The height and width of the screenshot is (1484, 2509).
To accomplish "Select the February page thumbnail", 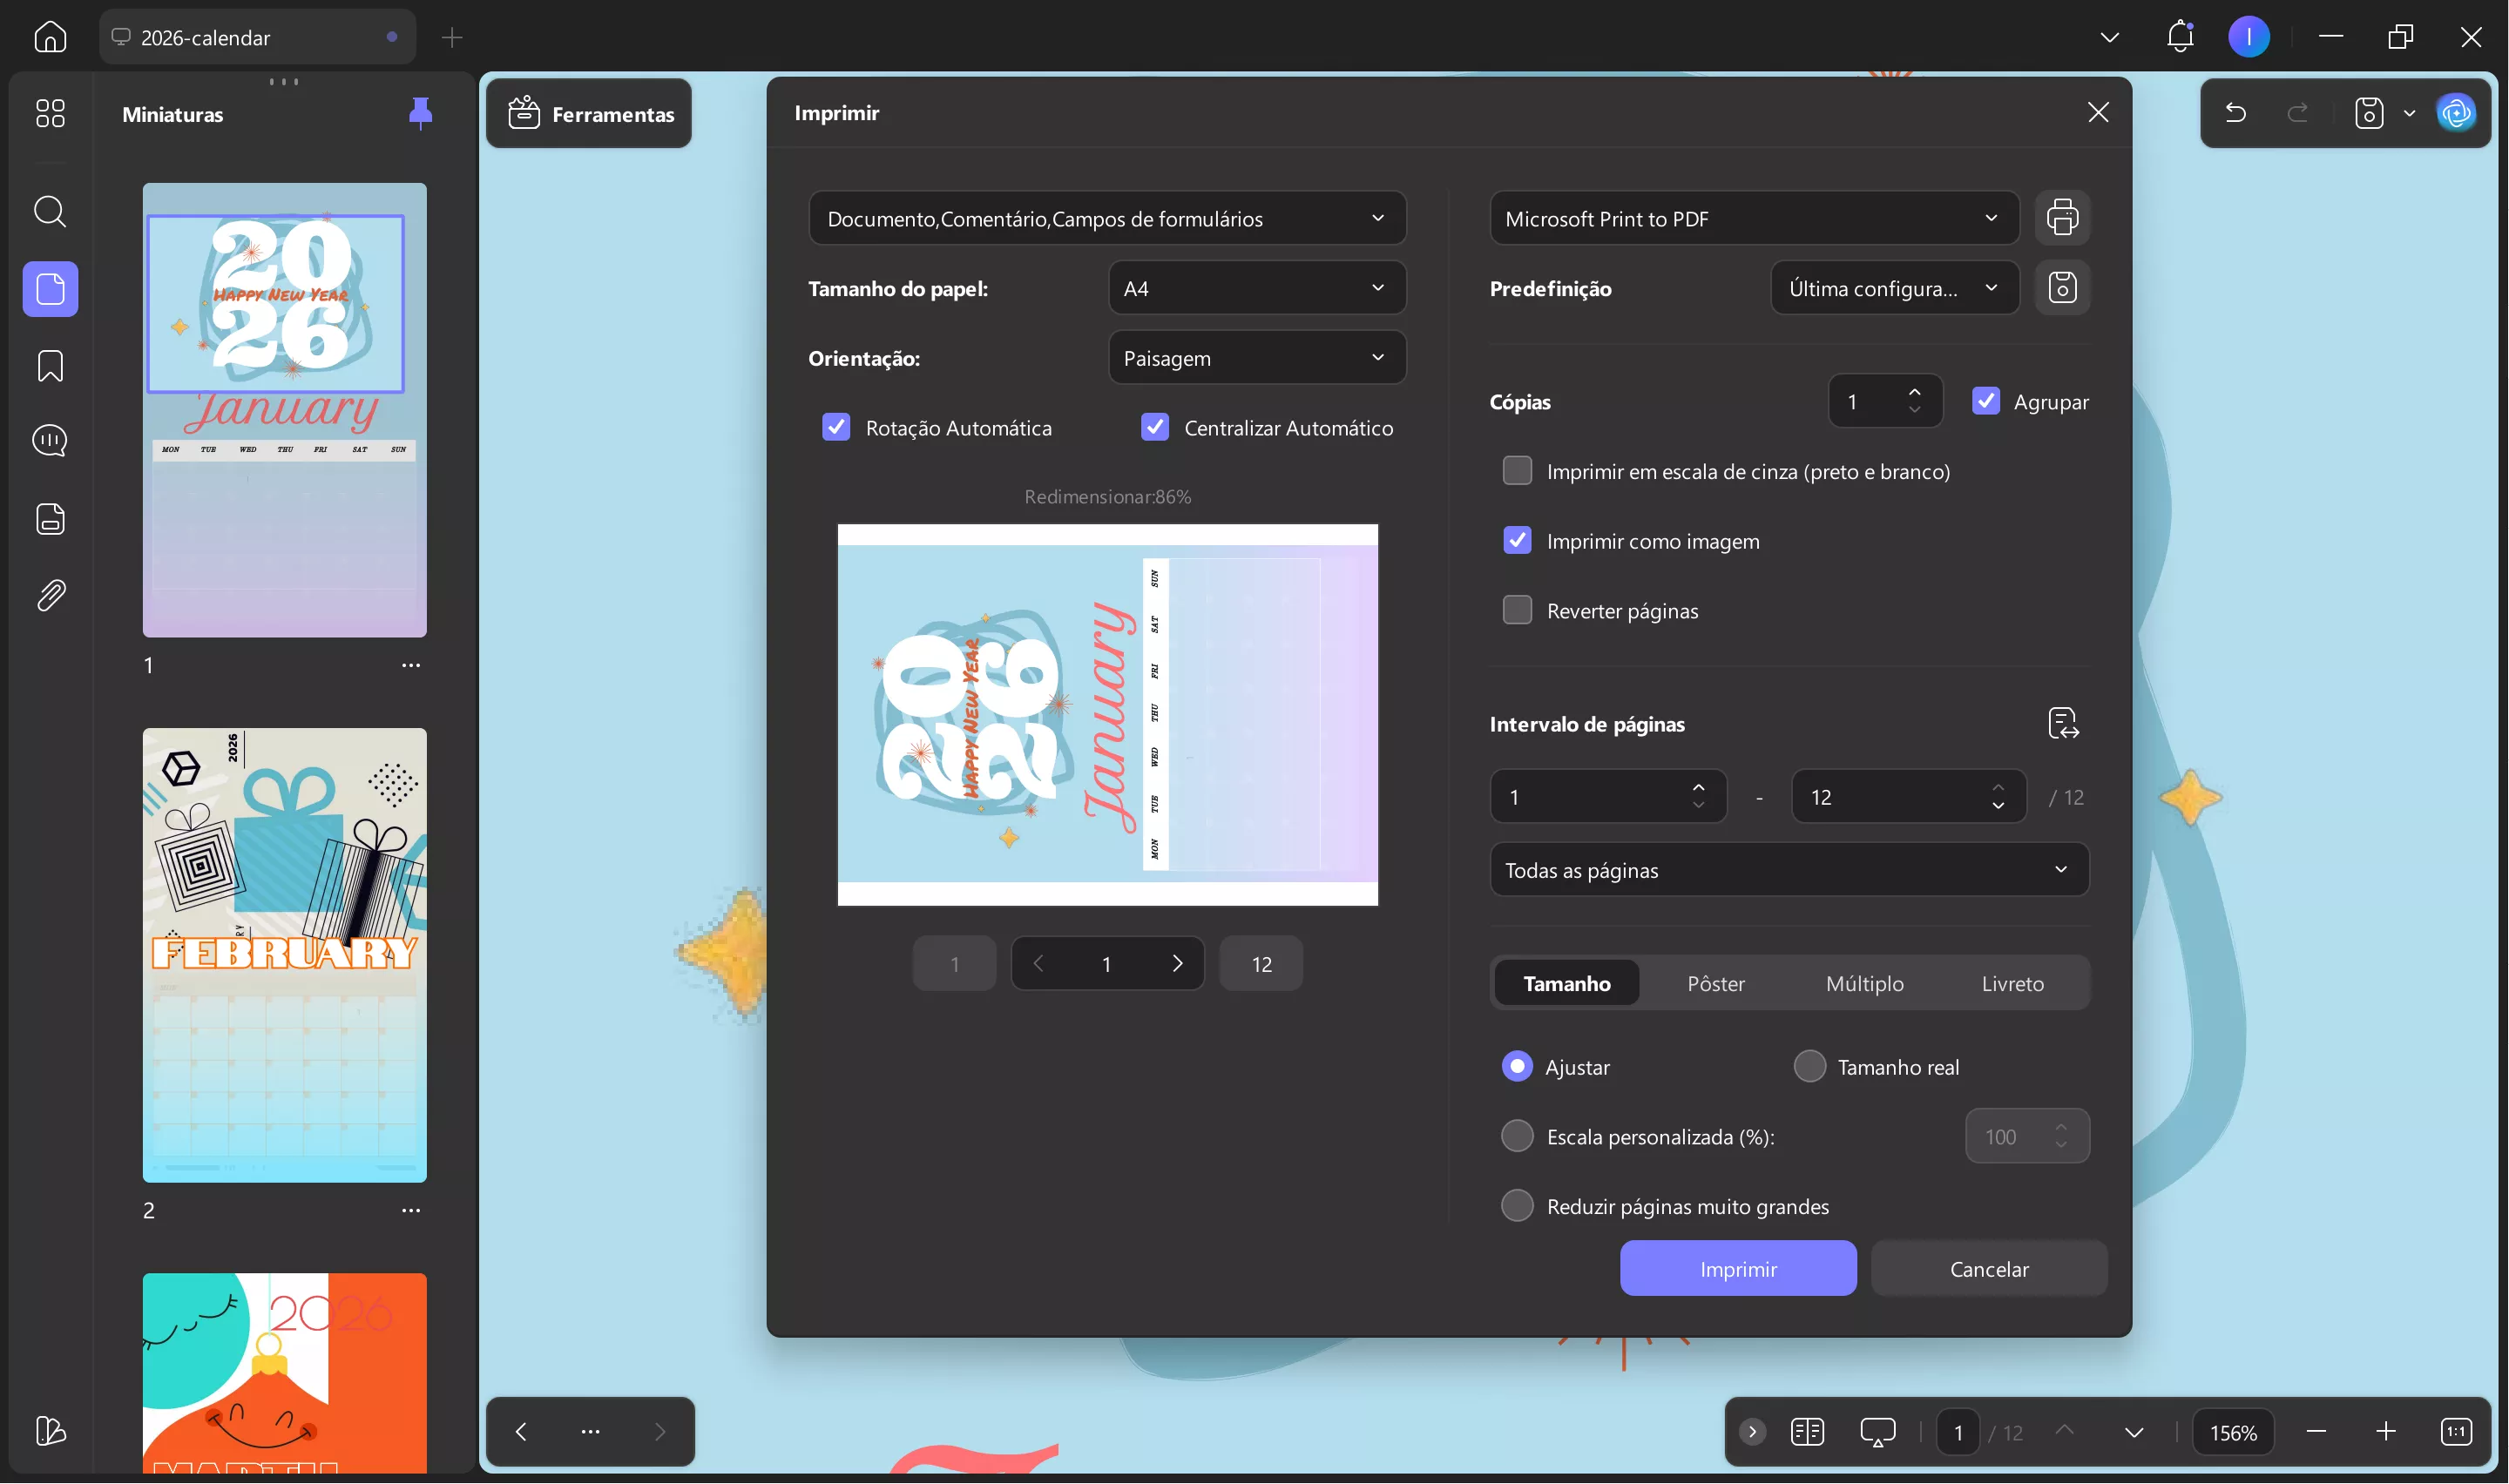I will (284, 955).
